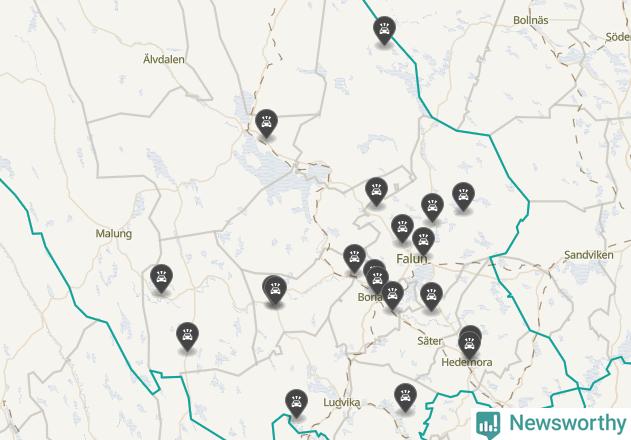631x440 pixels.
Task: Select car marker east of Ludvika
Action: (405, 397)
